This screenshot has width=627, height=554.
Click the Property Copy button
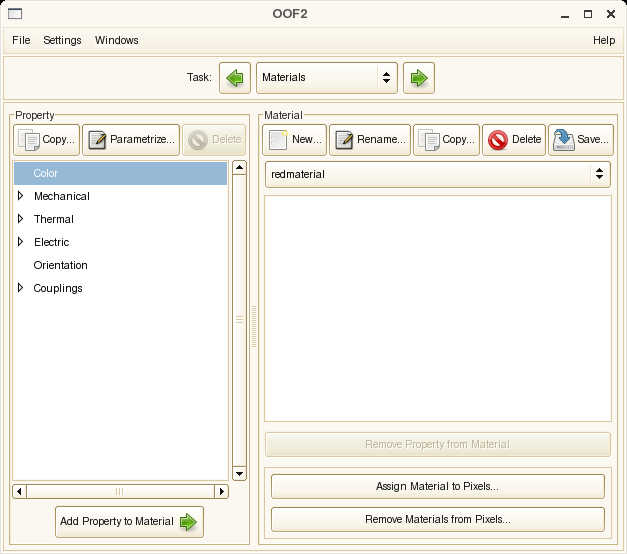point(47,140)
